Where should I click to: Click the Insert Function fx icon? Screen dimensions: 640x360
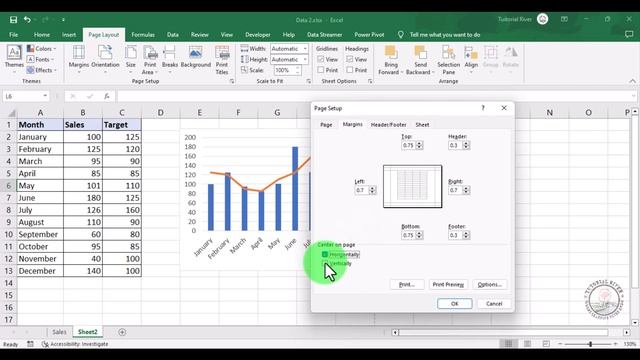[x=107, y=96]
